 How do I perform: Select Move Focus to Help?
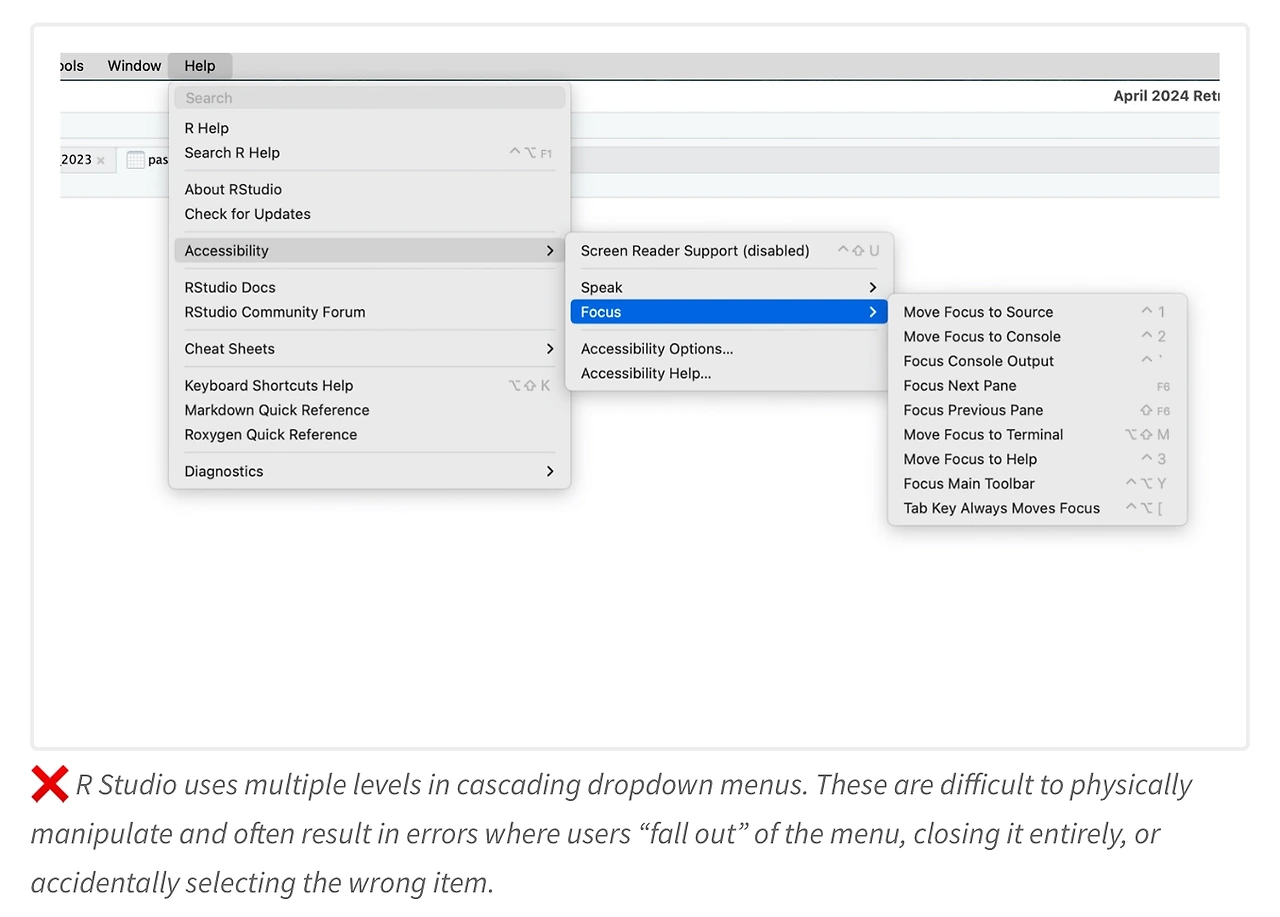(1037, 459)
